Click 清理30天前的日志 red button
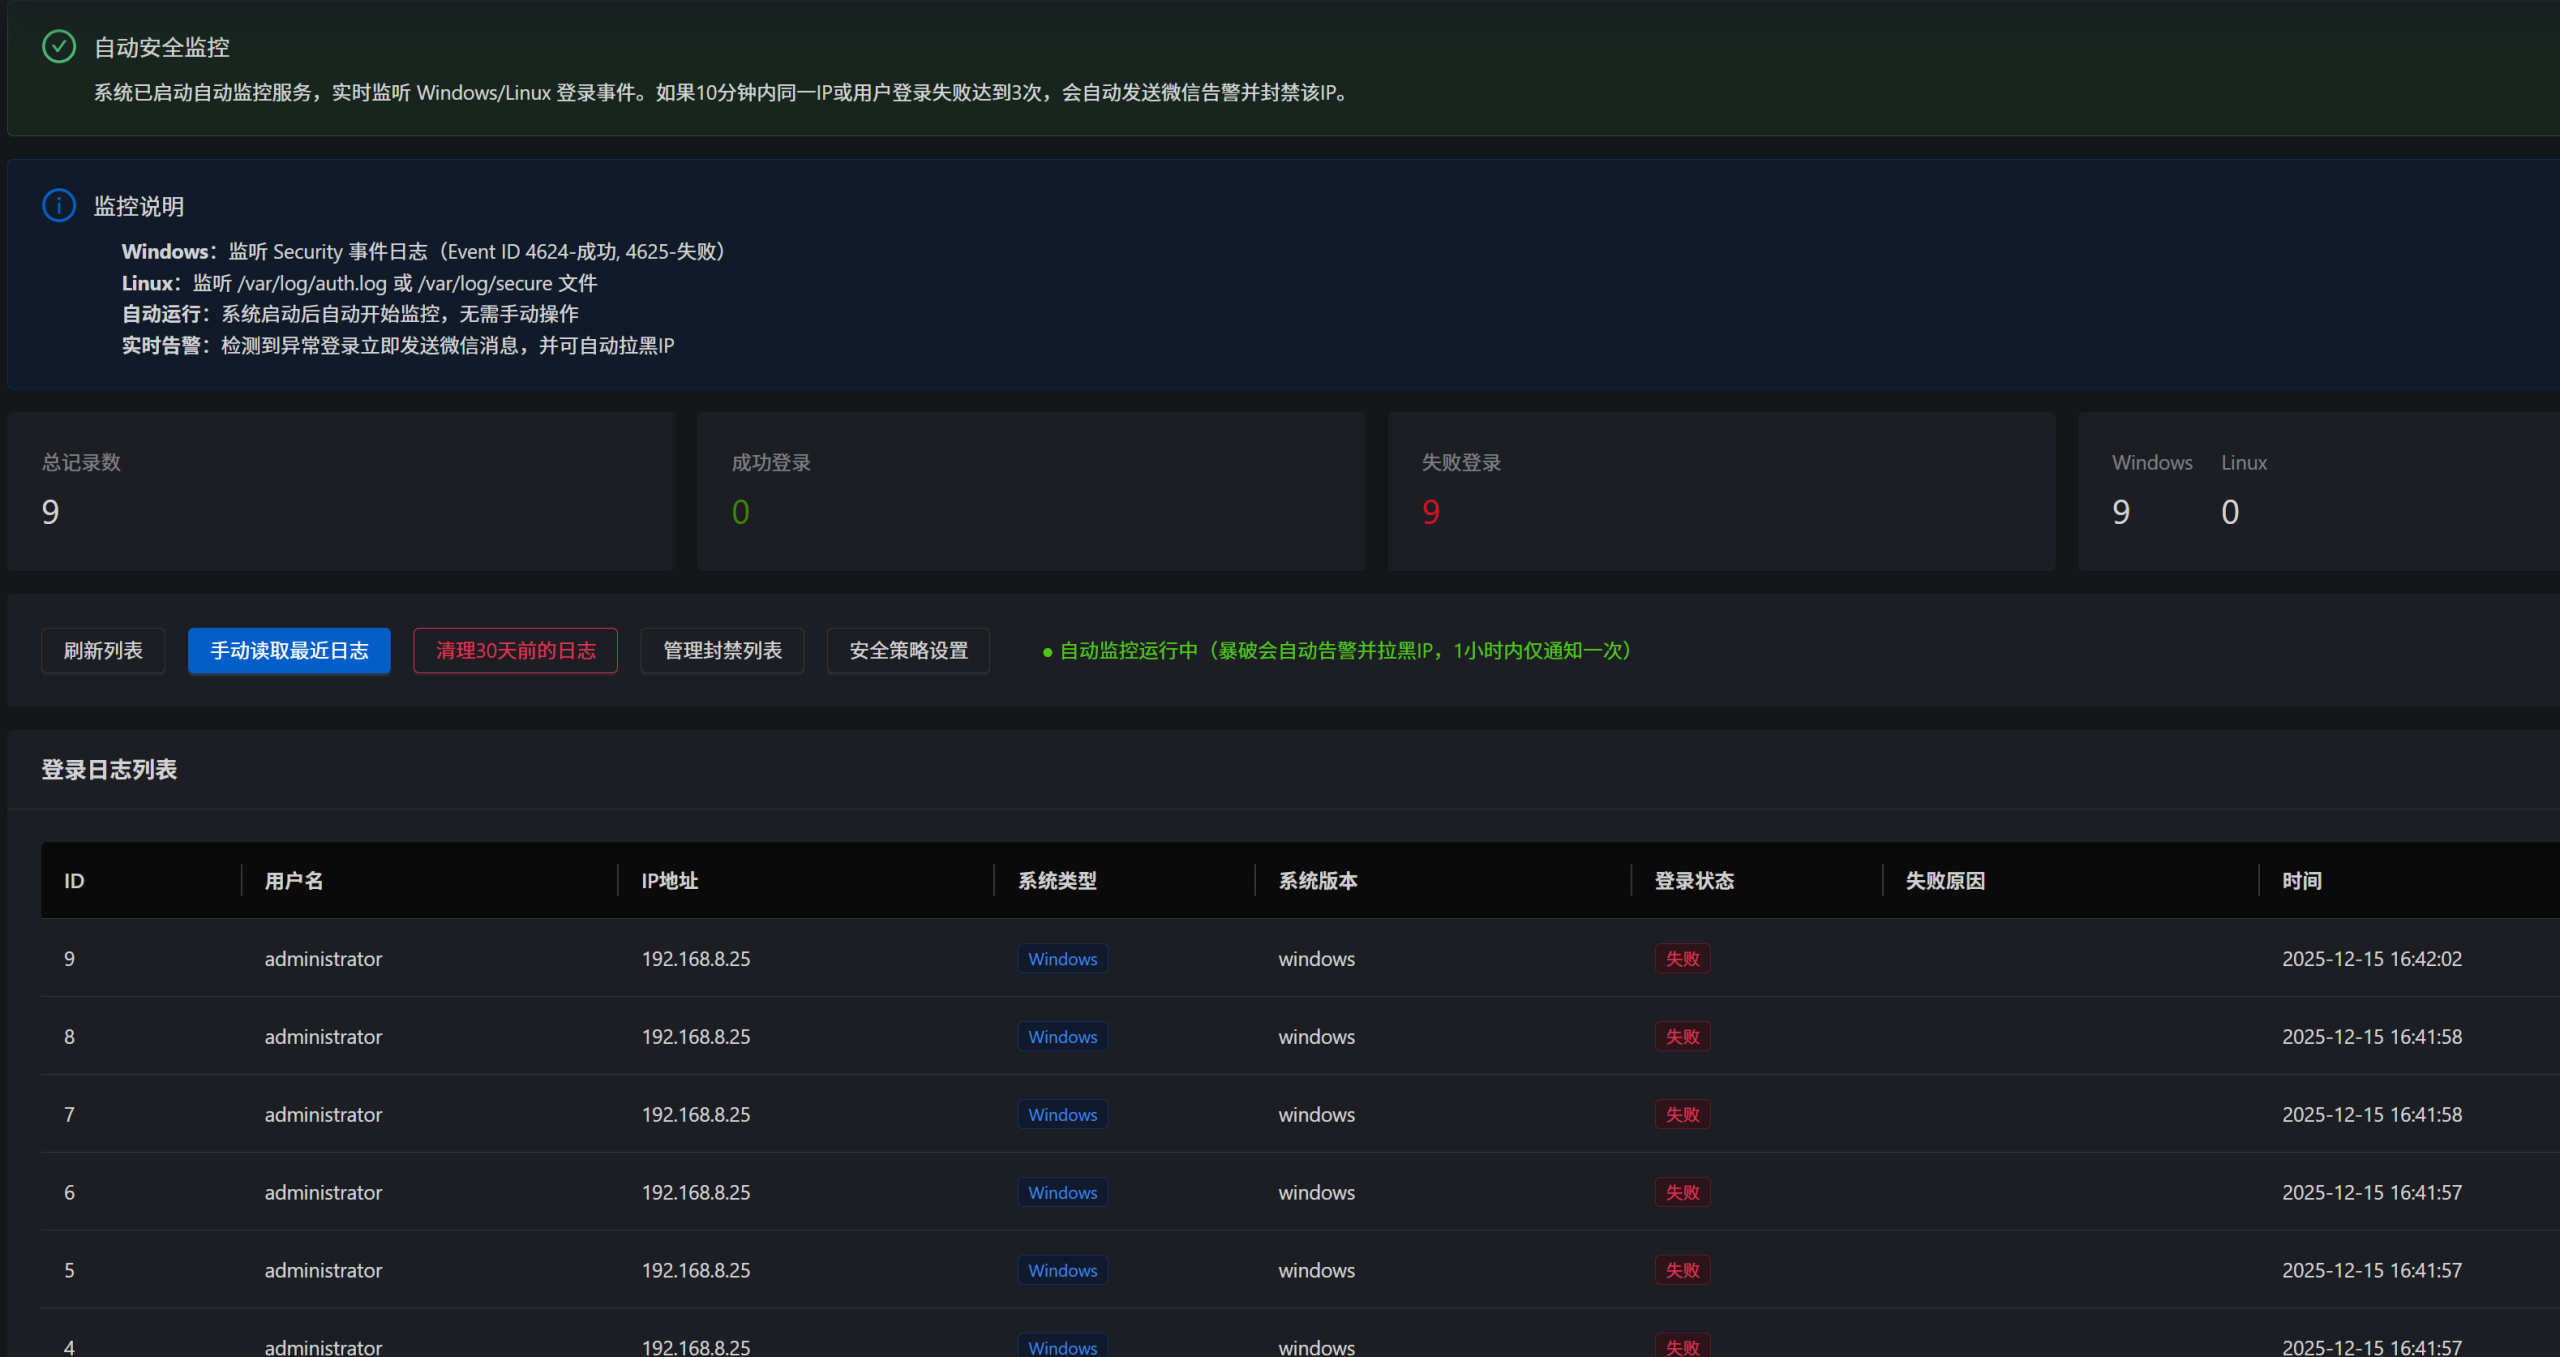The width and height of the screenshot is (2560, 1357). (x=515, y=651)
